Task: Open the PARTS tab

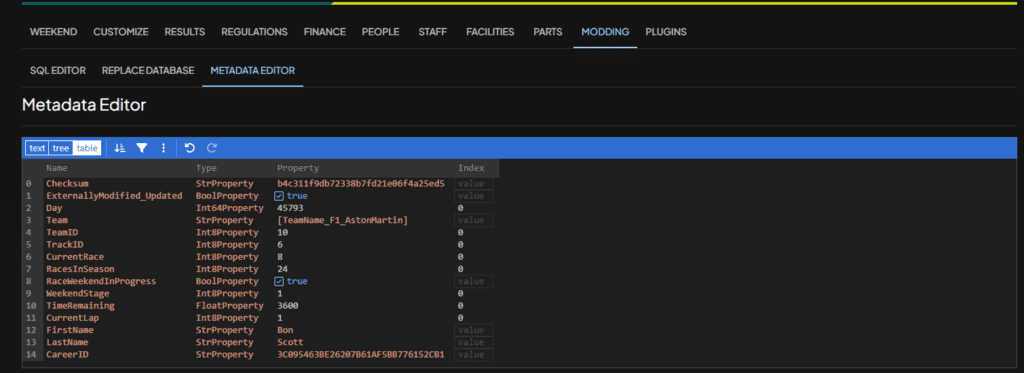Action: [547, 31]
